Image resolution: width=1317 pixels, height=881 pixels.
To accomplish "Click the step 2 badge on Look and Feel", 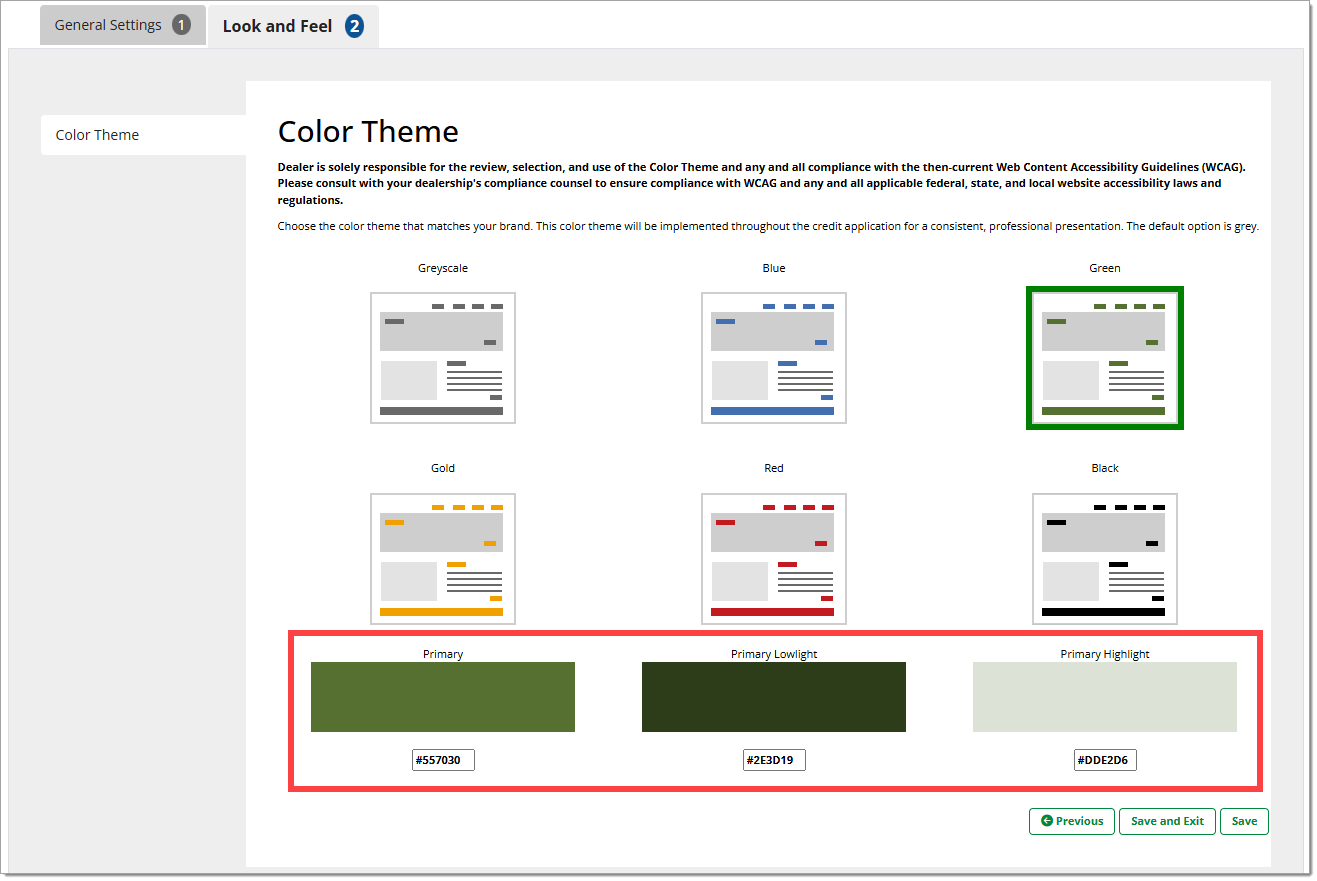I will click(354, 26).
